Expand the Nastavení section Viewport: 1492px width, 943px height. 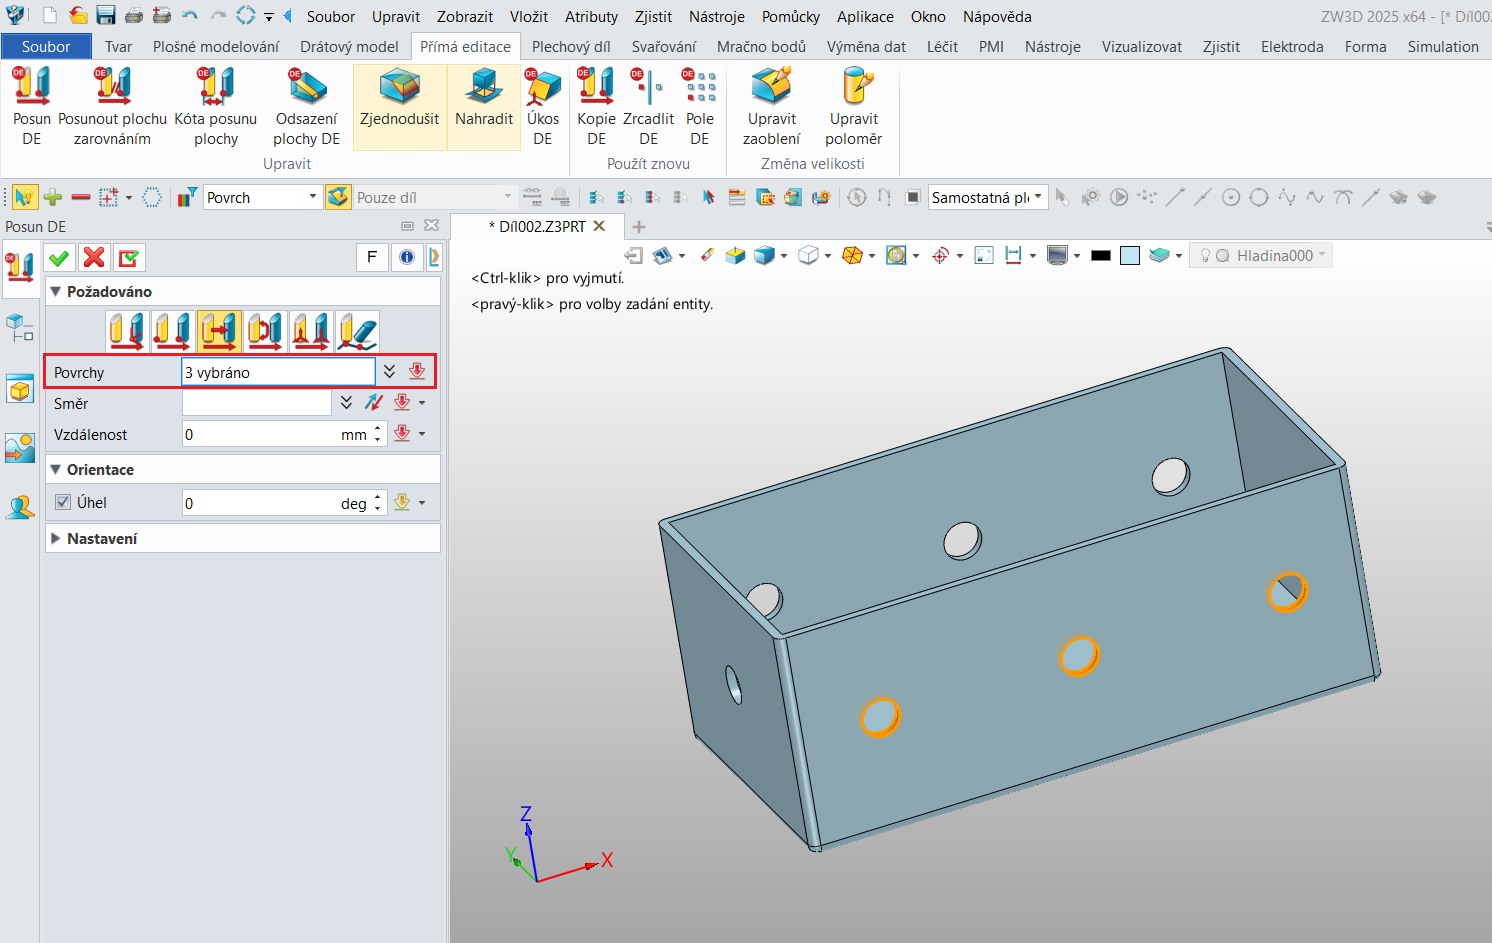pyautogui.click(x=56, y=539)
